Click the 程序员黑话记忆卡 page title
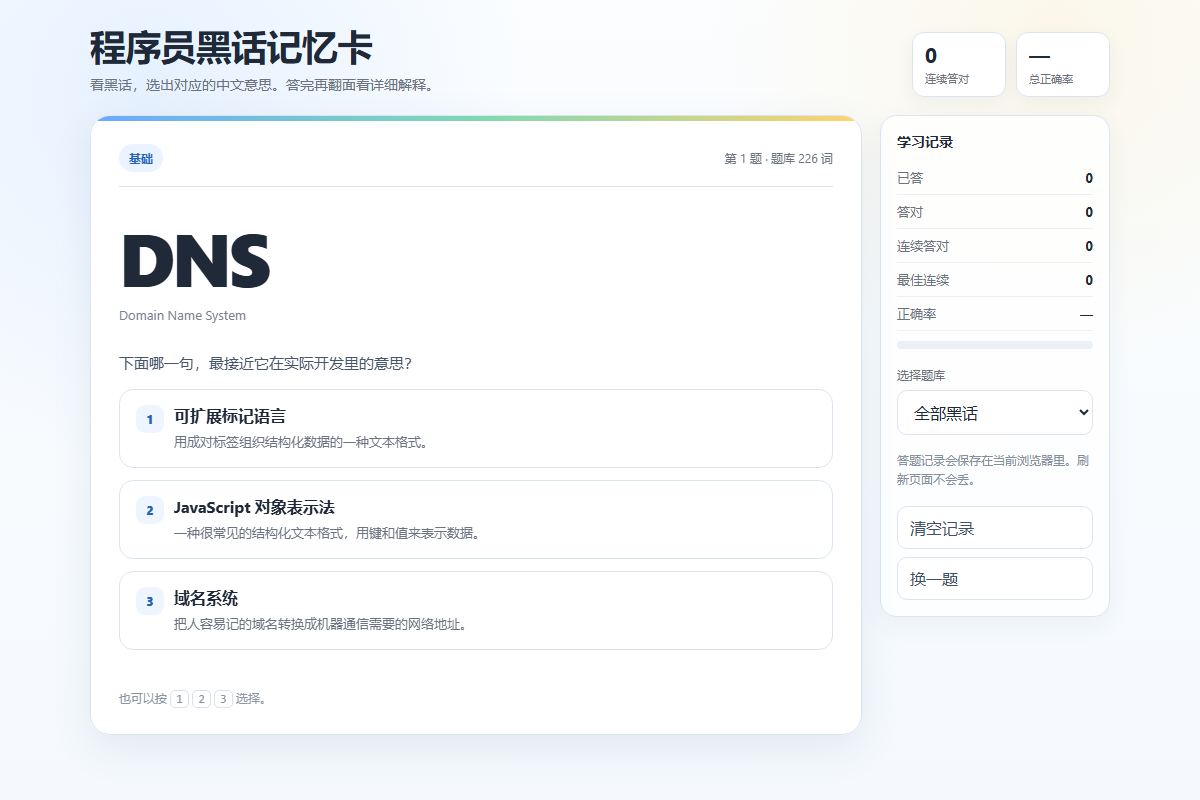Screen dimensions: 1200x800 coord(231,48)
